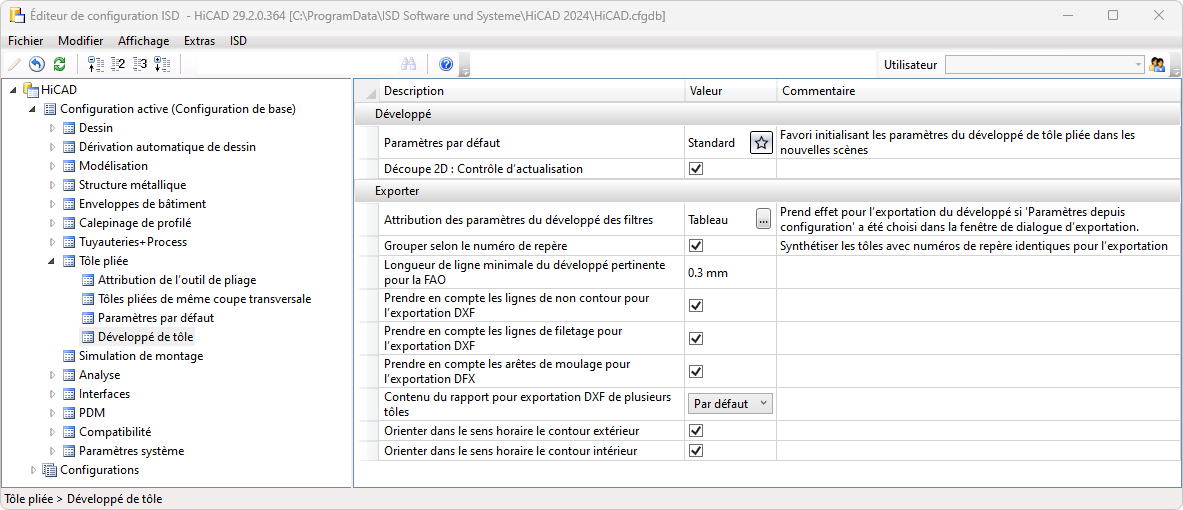Open the Par défaut dropdown
Viewport: 1183px width, 510px height.
click(x=730, y=404)
